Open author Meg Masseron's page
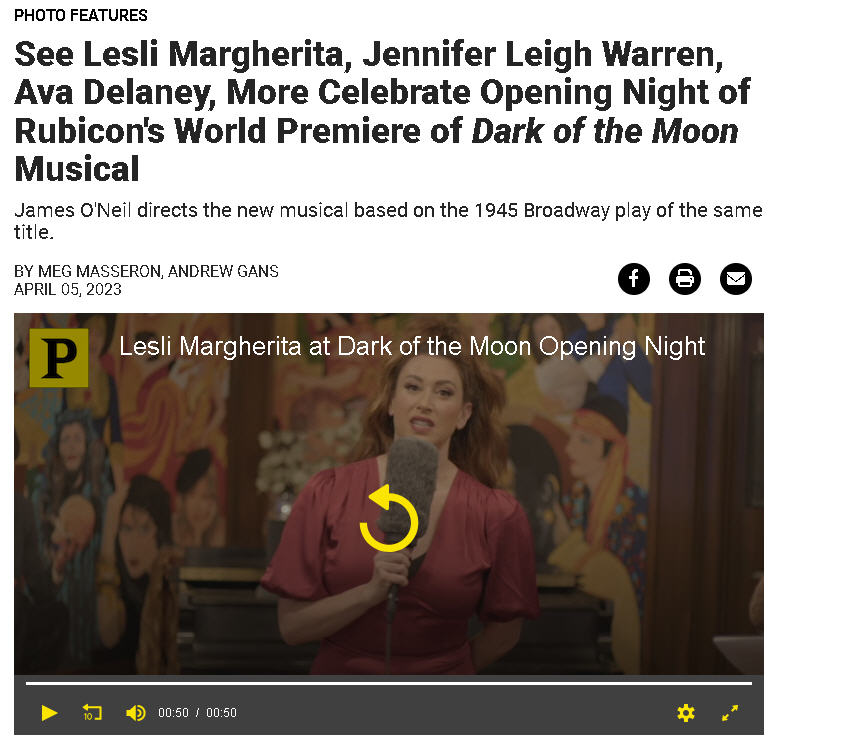The height and width of the screenshot is (737, 845). tap(99, 271)
